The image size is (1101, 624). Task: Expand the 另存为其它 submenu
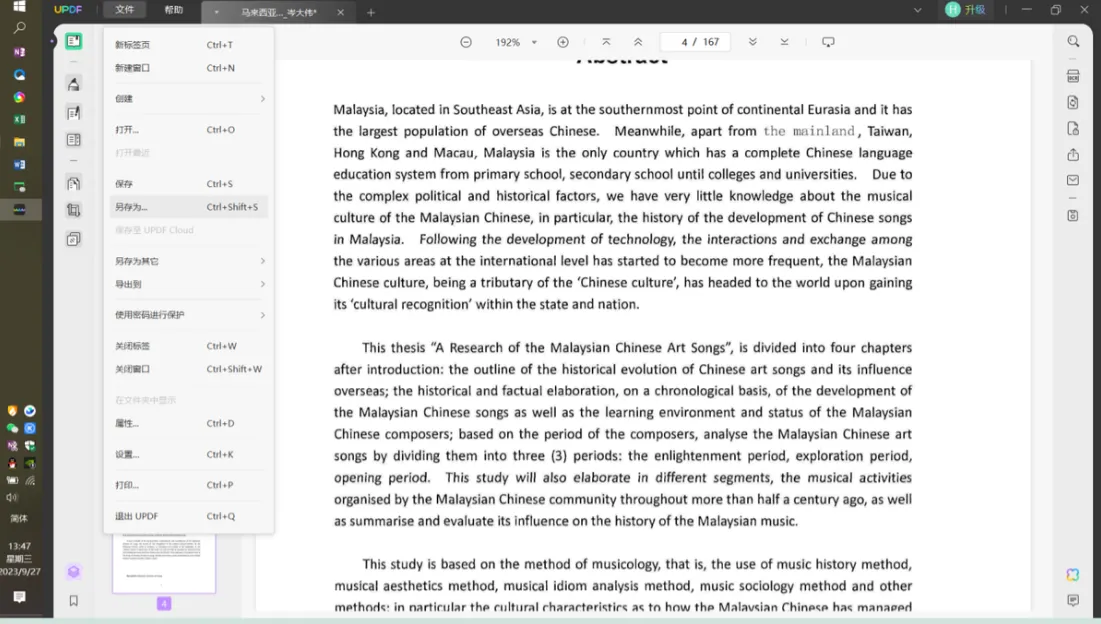click(190, 261)
